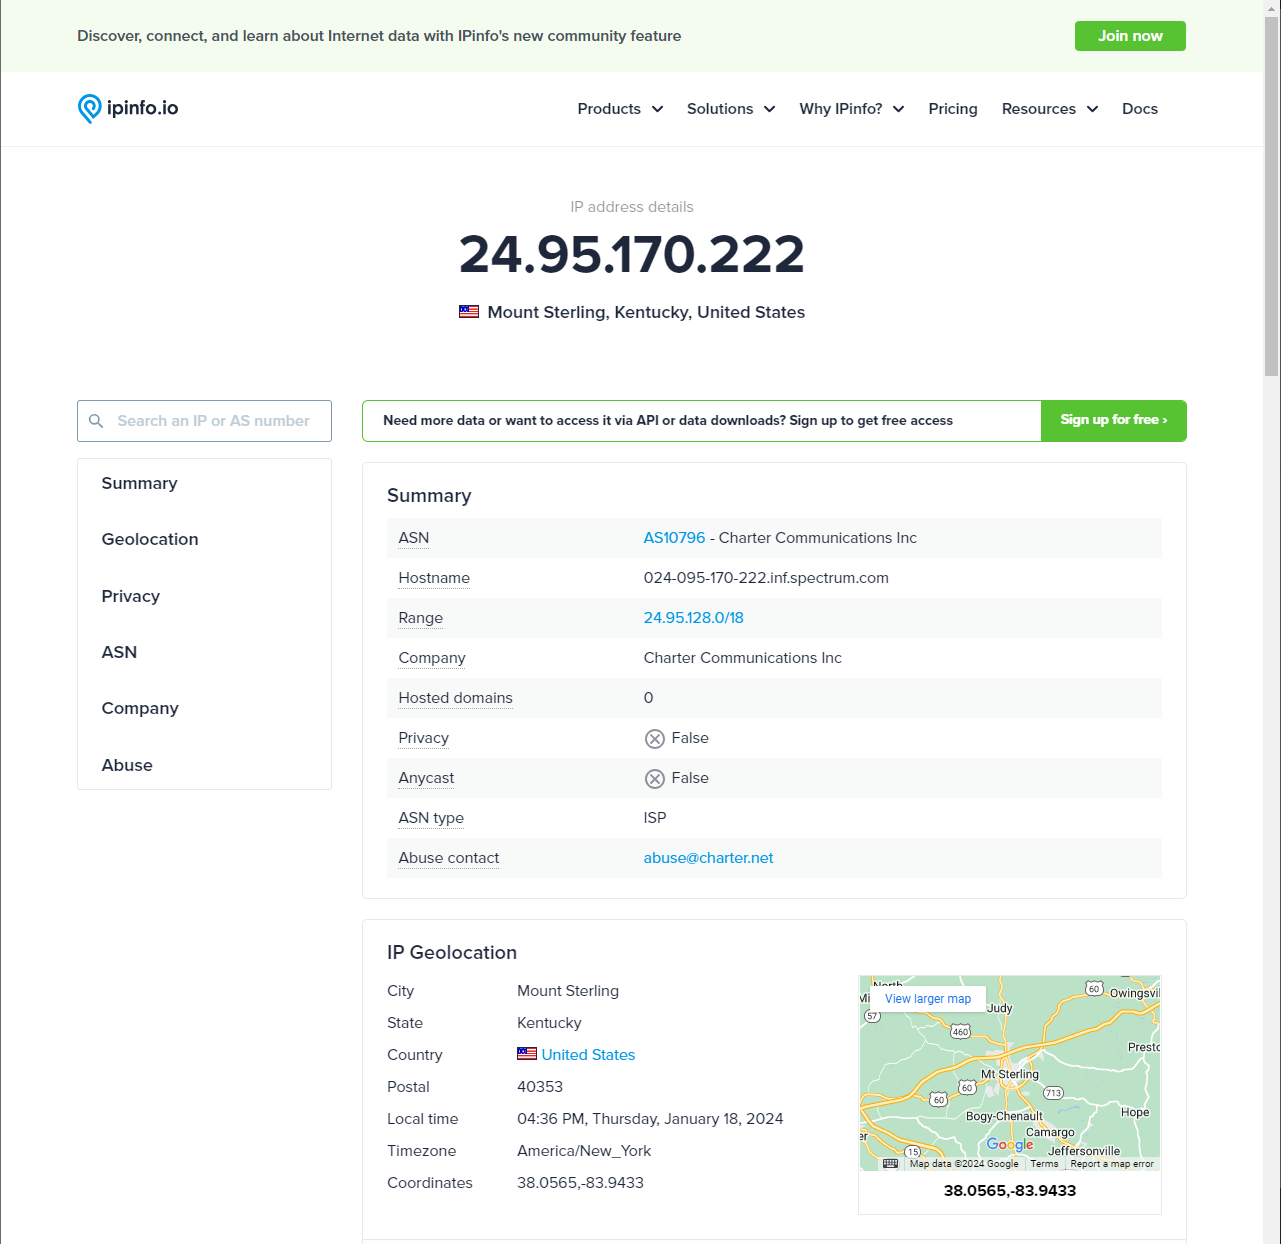The height and width of the screenshot is (1244, 1281).
Task: Click the ISP value
Action: (655, 818)
